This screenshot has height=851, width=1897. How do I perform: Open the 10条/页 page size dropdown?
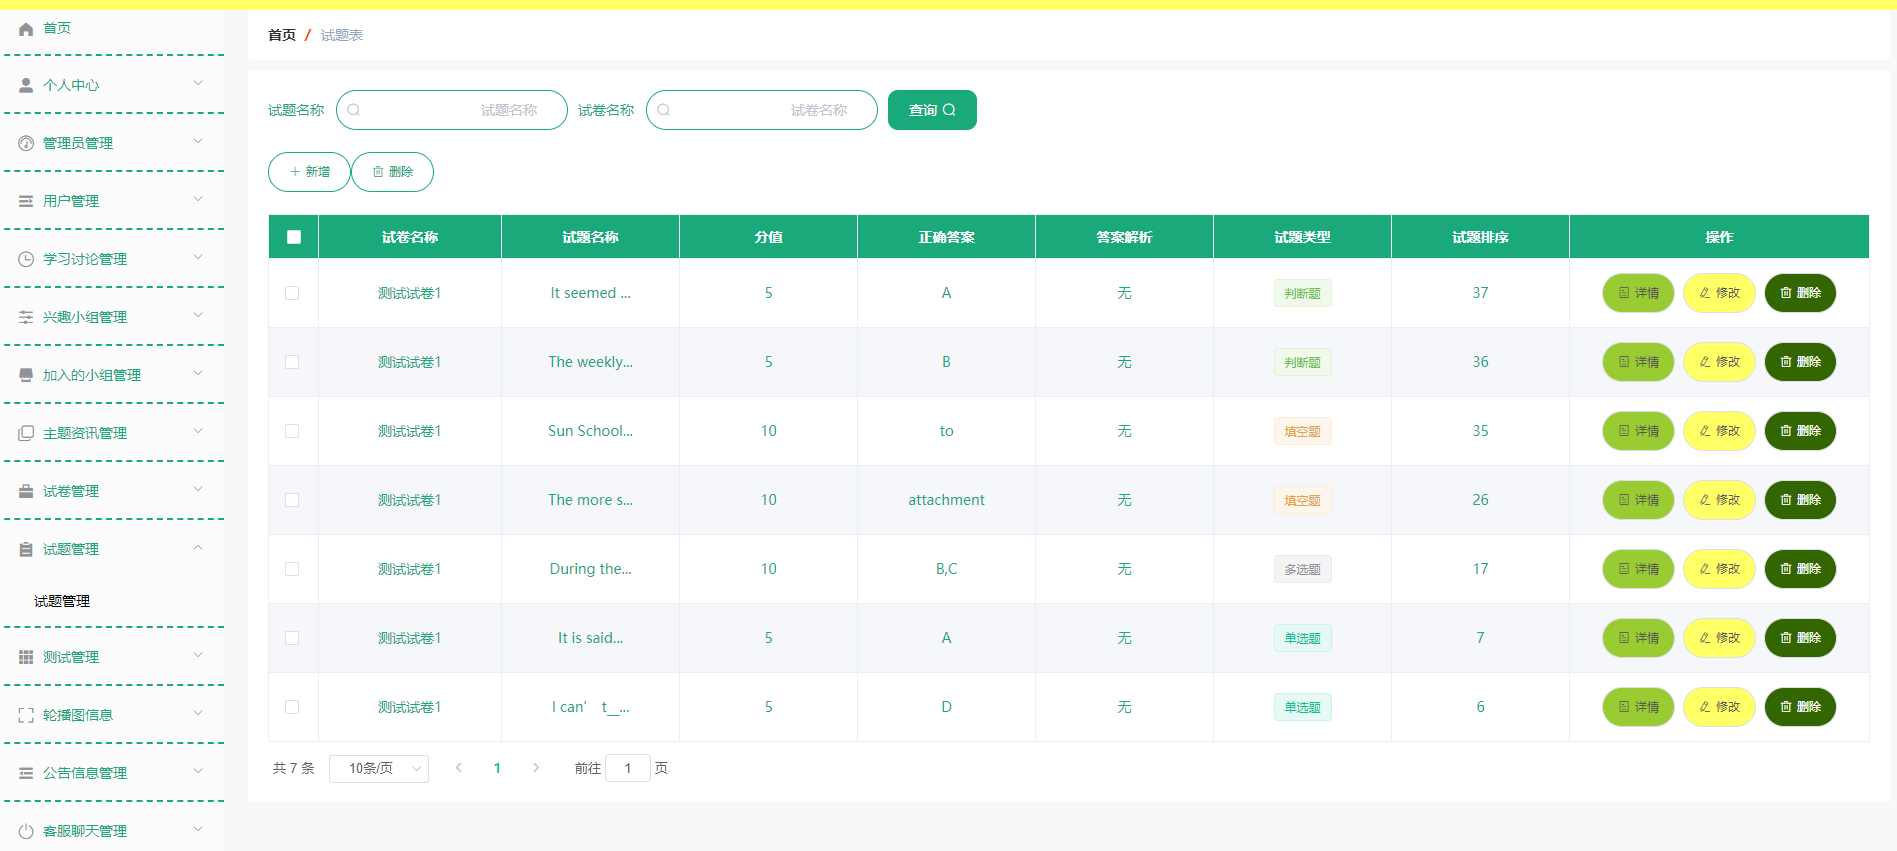click(x=379, y=768)
